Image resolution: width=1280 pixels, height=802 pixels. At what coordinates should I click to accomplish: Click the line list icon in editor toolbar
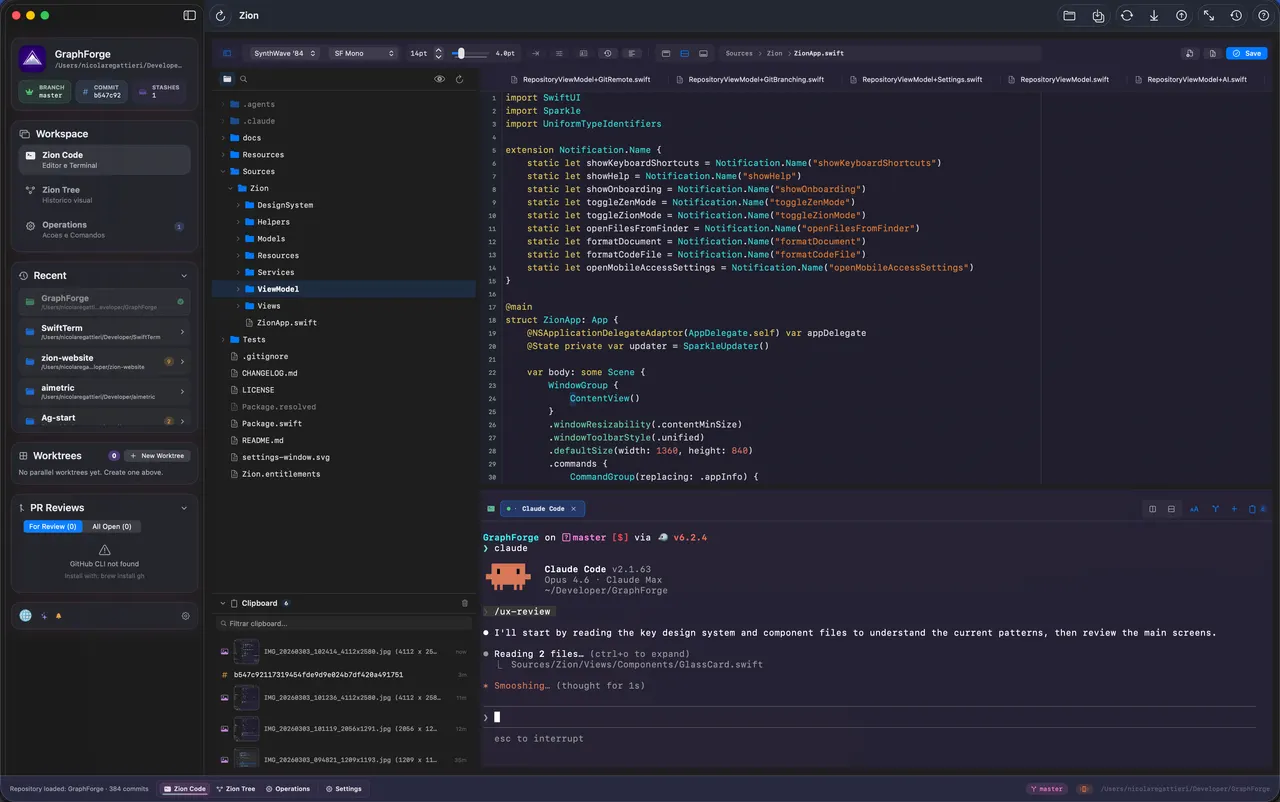[559, 53]
